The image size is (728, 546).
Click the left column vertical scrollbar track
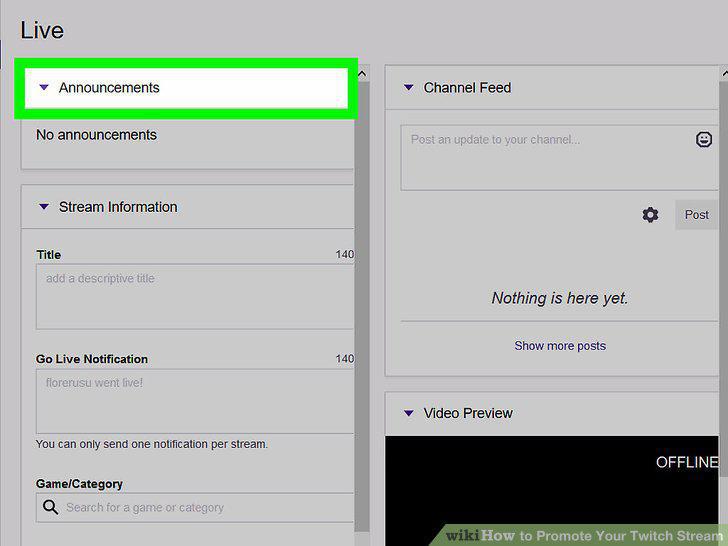(362, 306)
